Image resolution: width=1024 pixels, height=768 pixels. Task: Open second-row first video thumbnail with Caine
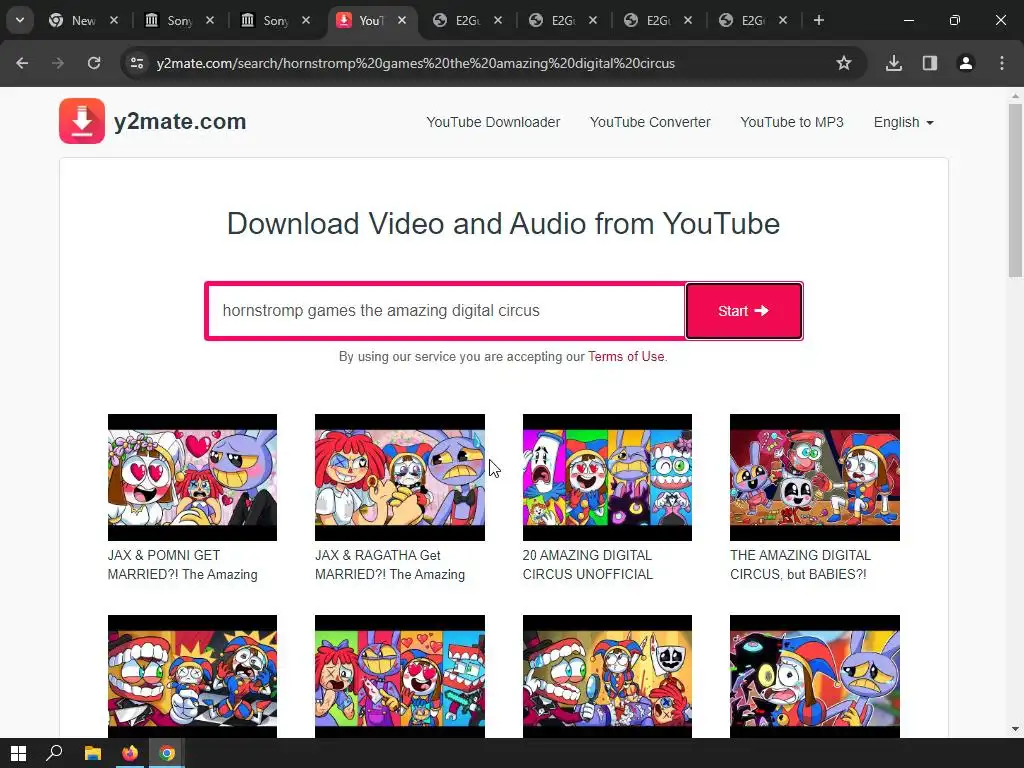(192, 677)
